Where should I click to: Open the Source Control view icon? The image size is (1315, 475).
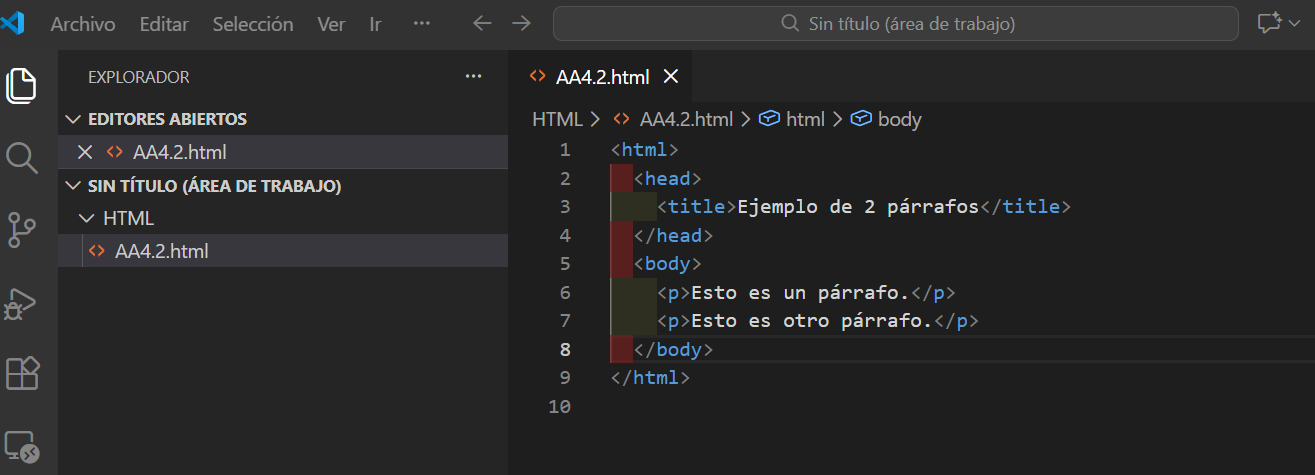click(x=22, y=229)
